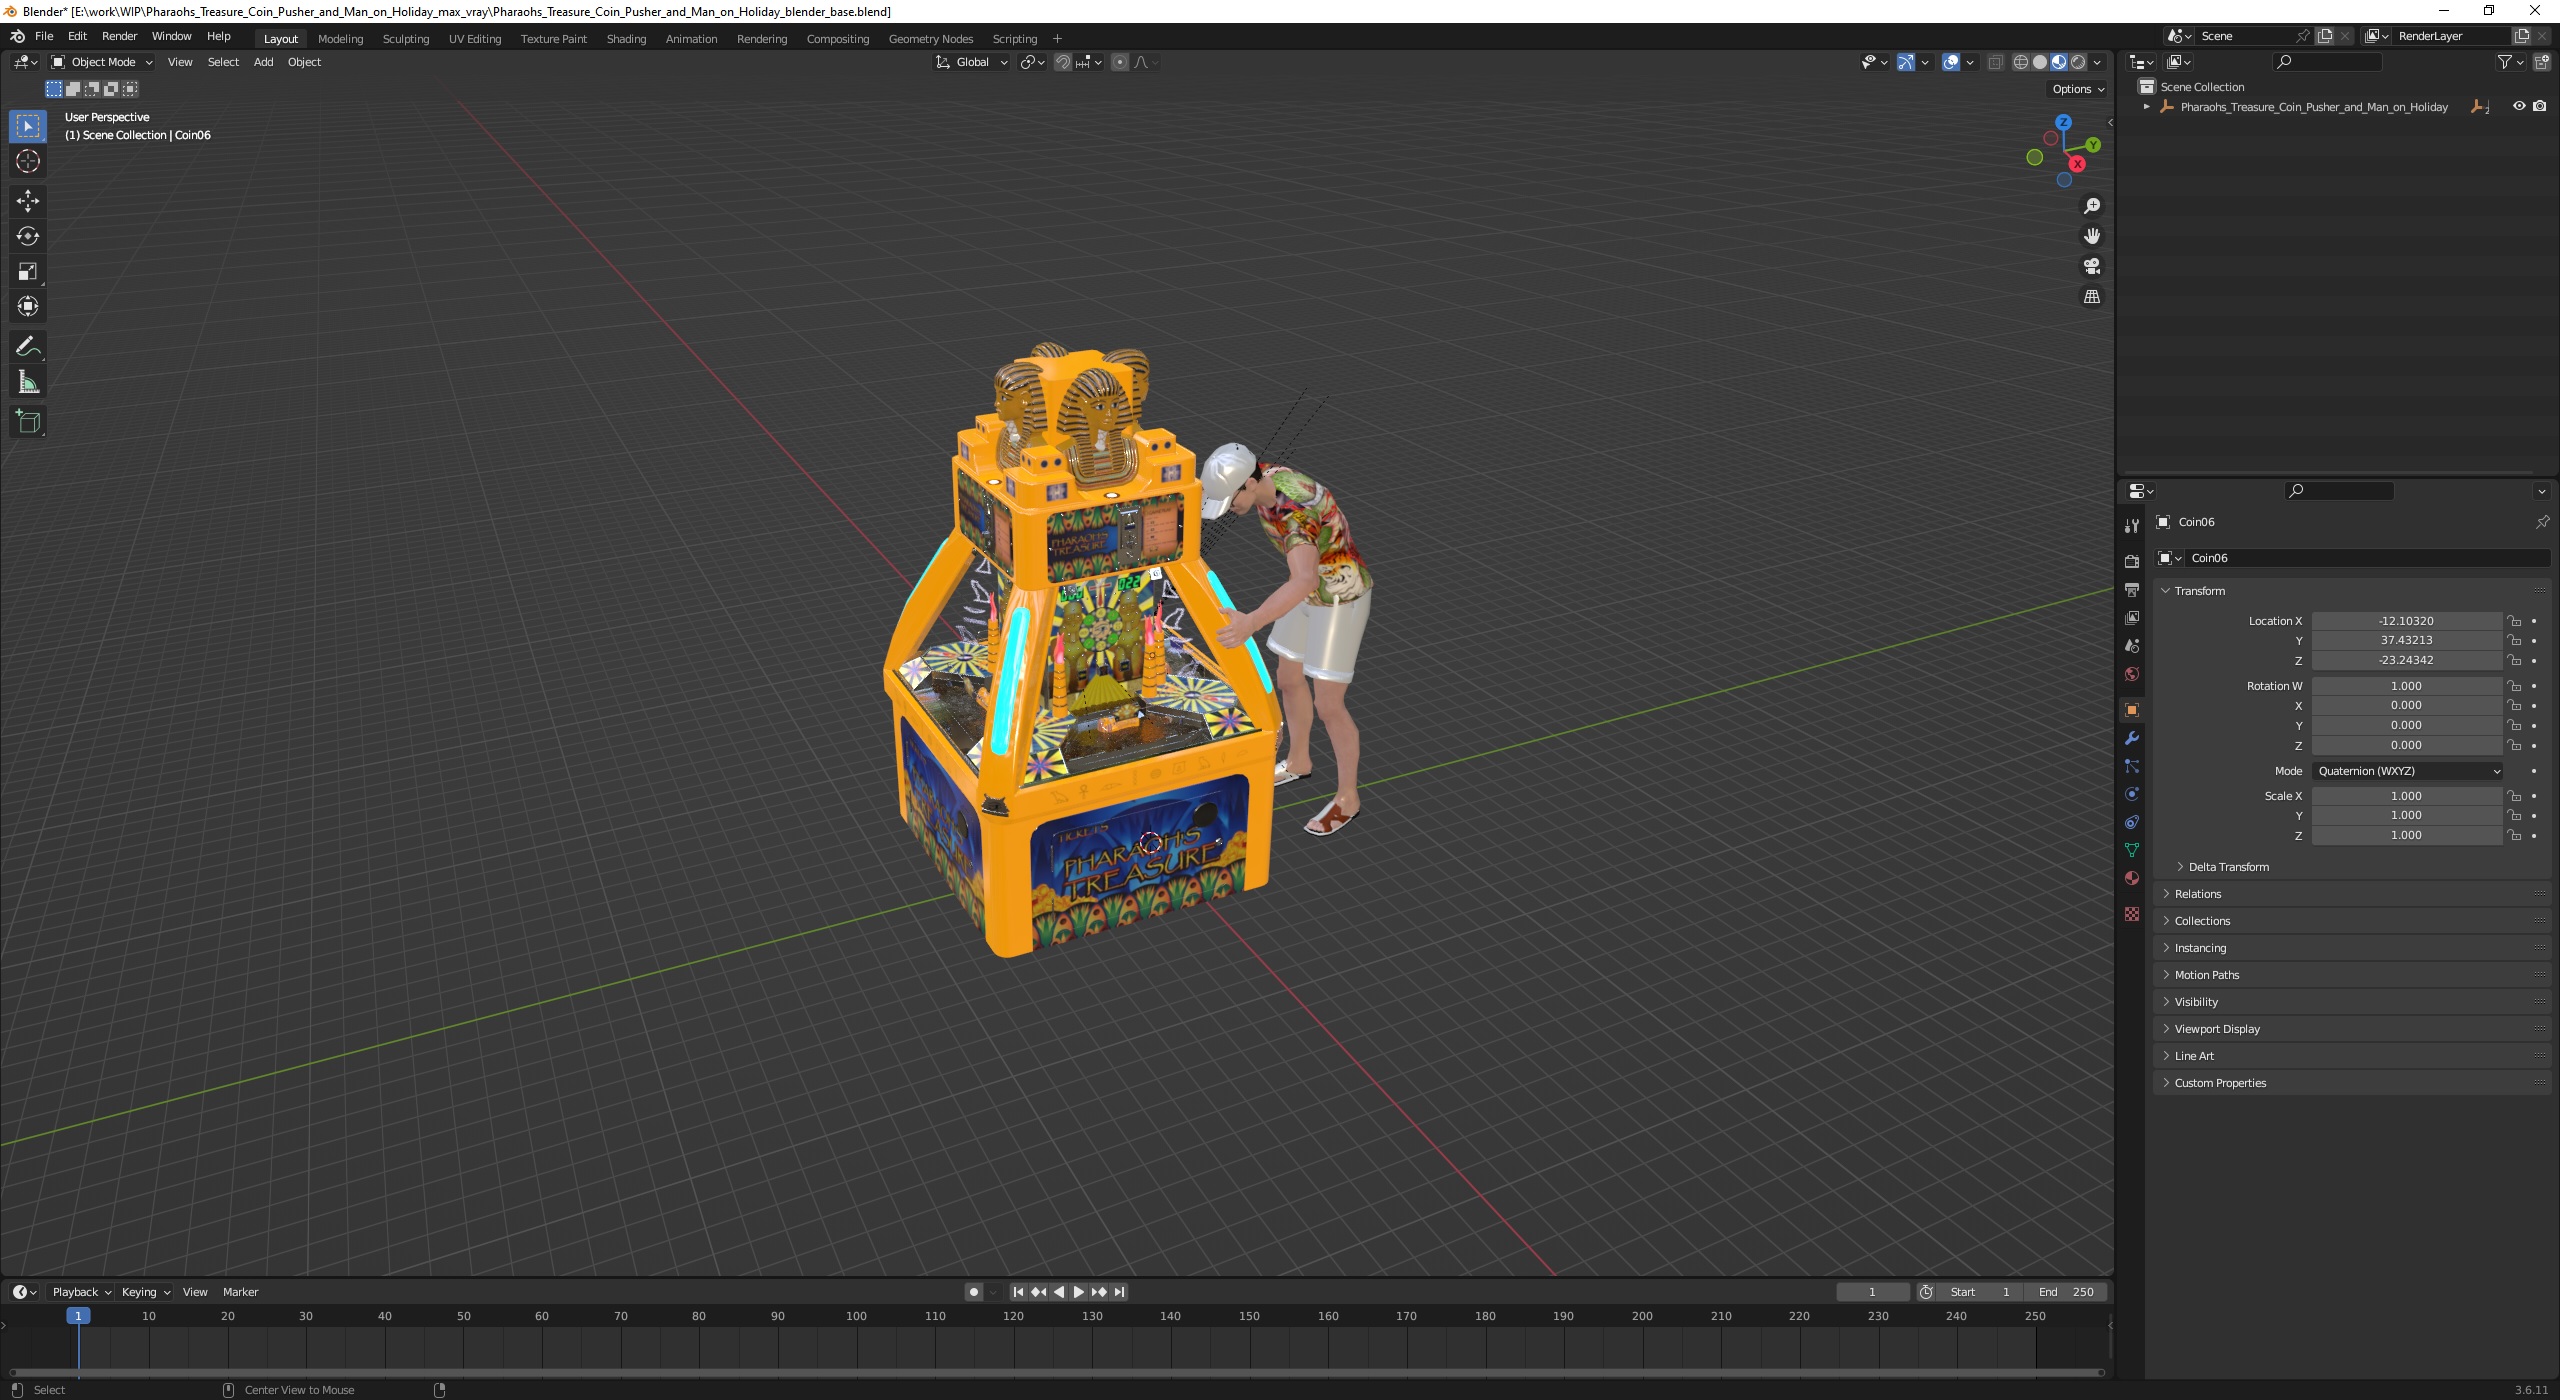Open the File menu
The height and width of the screenshot is (1400, 2560).
[44, 36]
